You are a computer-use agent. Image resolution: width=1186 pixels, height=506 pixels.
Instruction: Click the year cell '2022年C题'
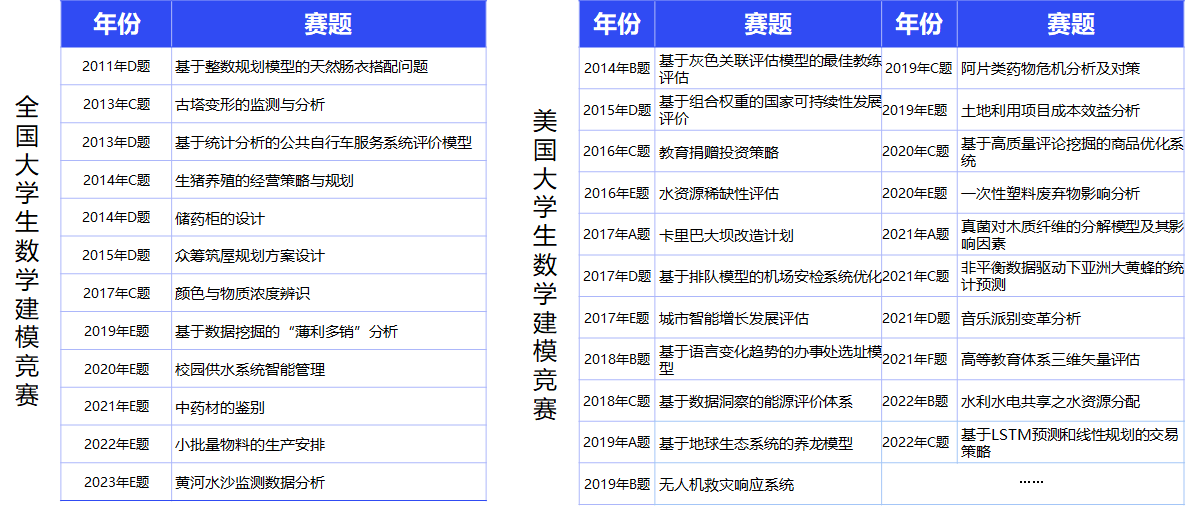pos(919,442)
